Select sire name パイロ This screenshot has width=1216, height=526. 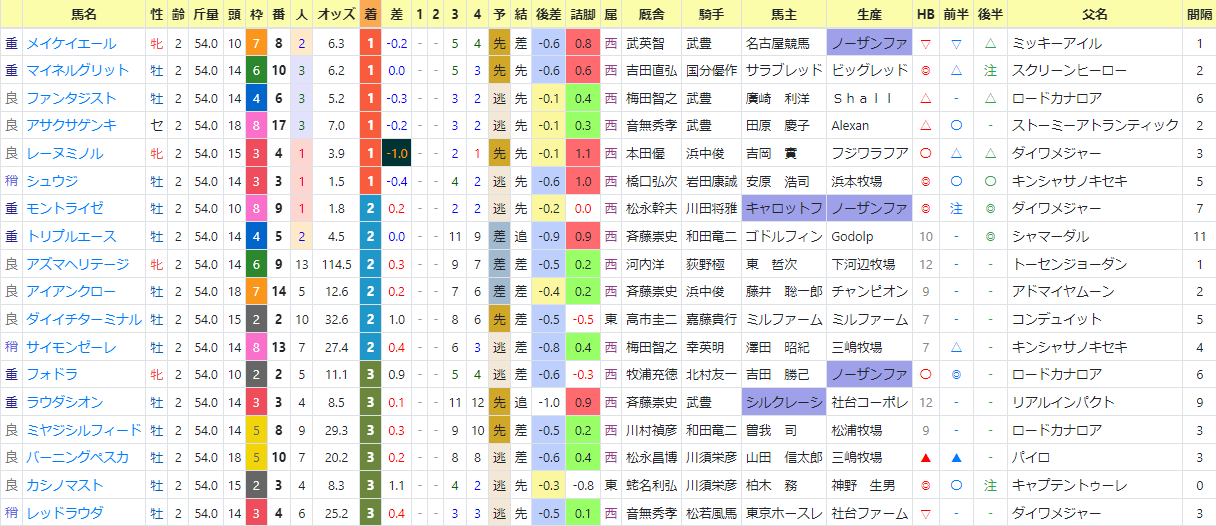(x=1031, y=456)
